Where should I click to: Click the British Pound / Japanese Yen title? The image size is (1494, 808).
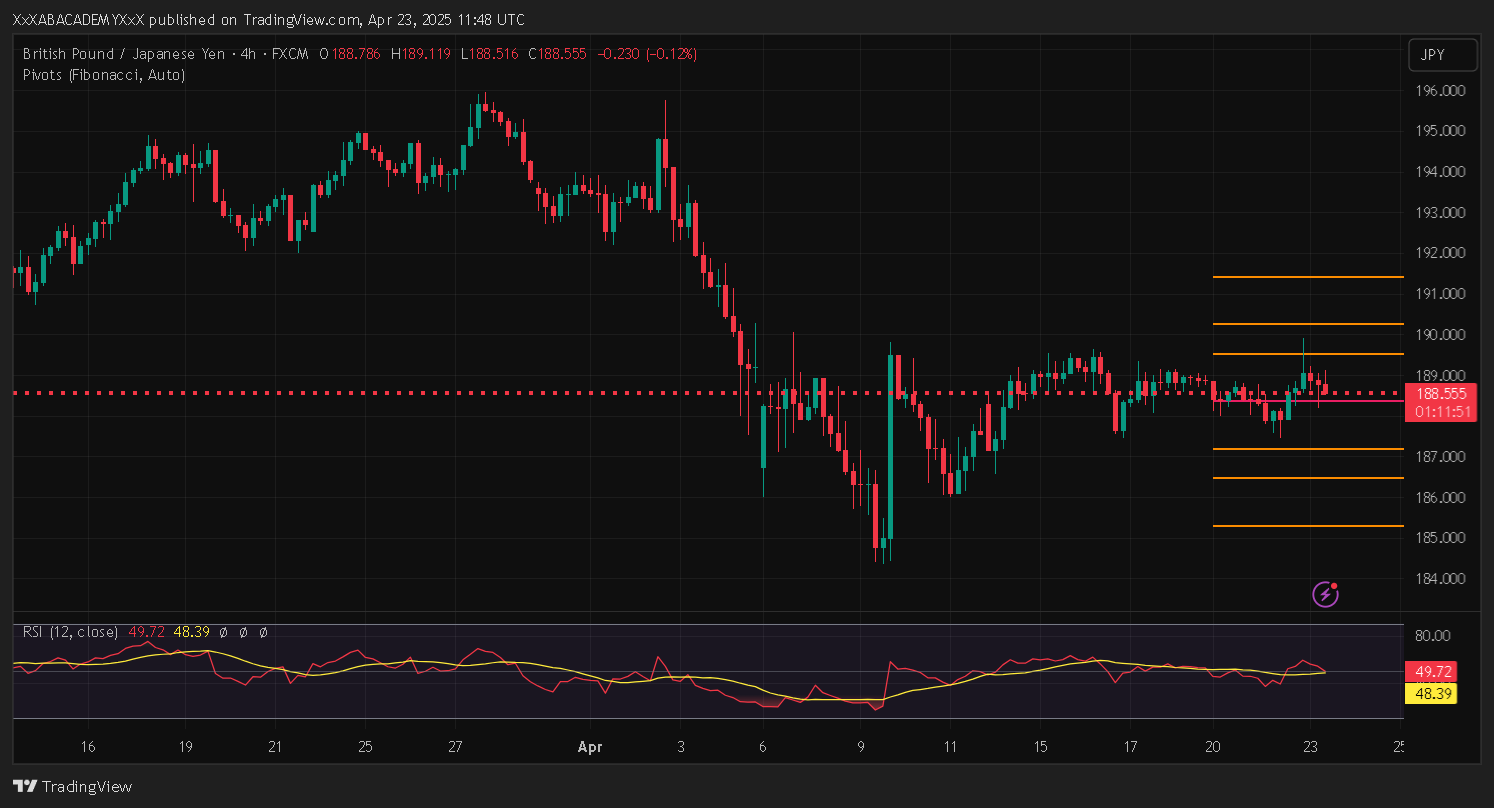point(124,54)
